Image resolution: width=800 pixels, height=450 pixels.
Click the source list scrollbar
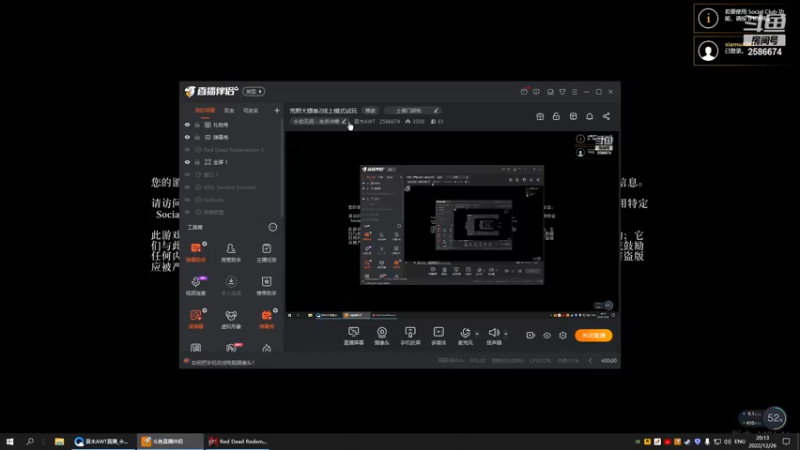(282, 168)
